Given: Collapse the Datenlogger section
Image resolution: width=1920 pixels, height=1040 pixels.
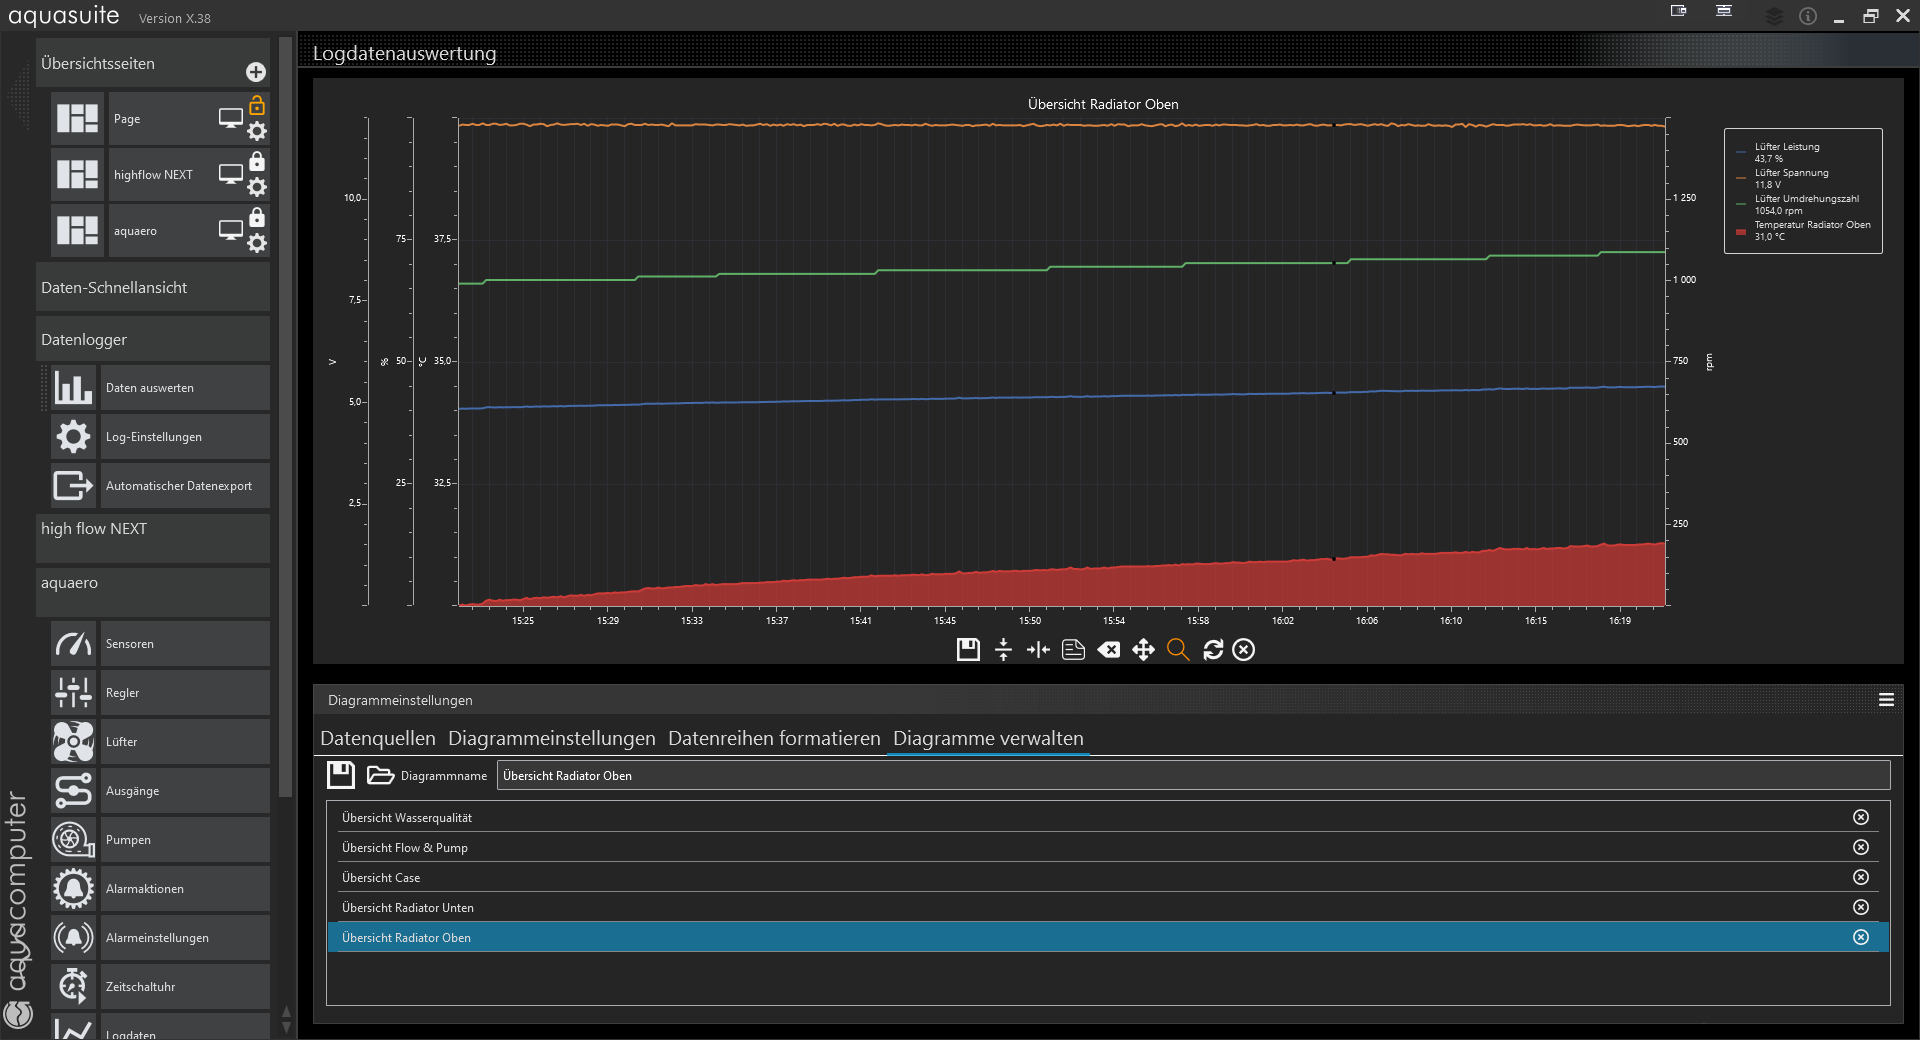Looking at the screenshot, I should pos(152,340).
